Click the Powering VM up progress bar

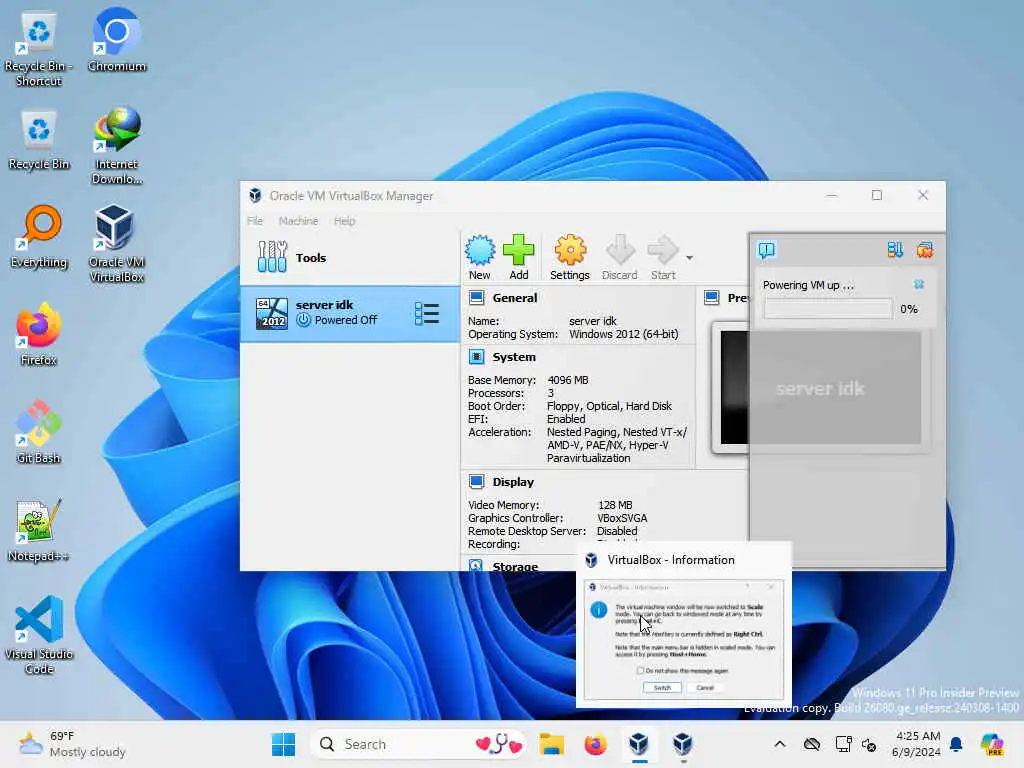(x=828, y=309)
